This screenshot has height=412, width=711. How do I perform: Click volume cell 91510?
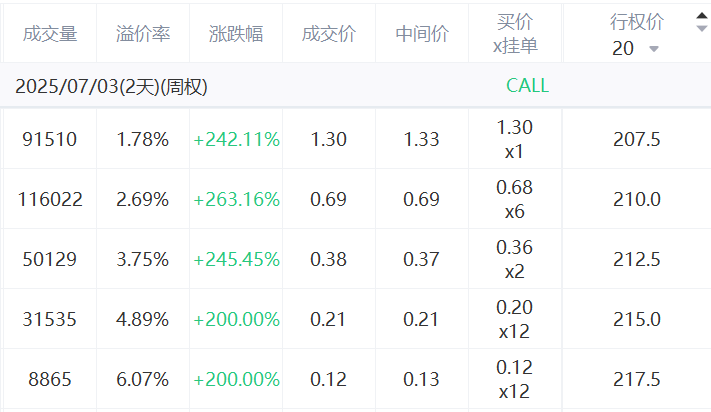point(50,139)
